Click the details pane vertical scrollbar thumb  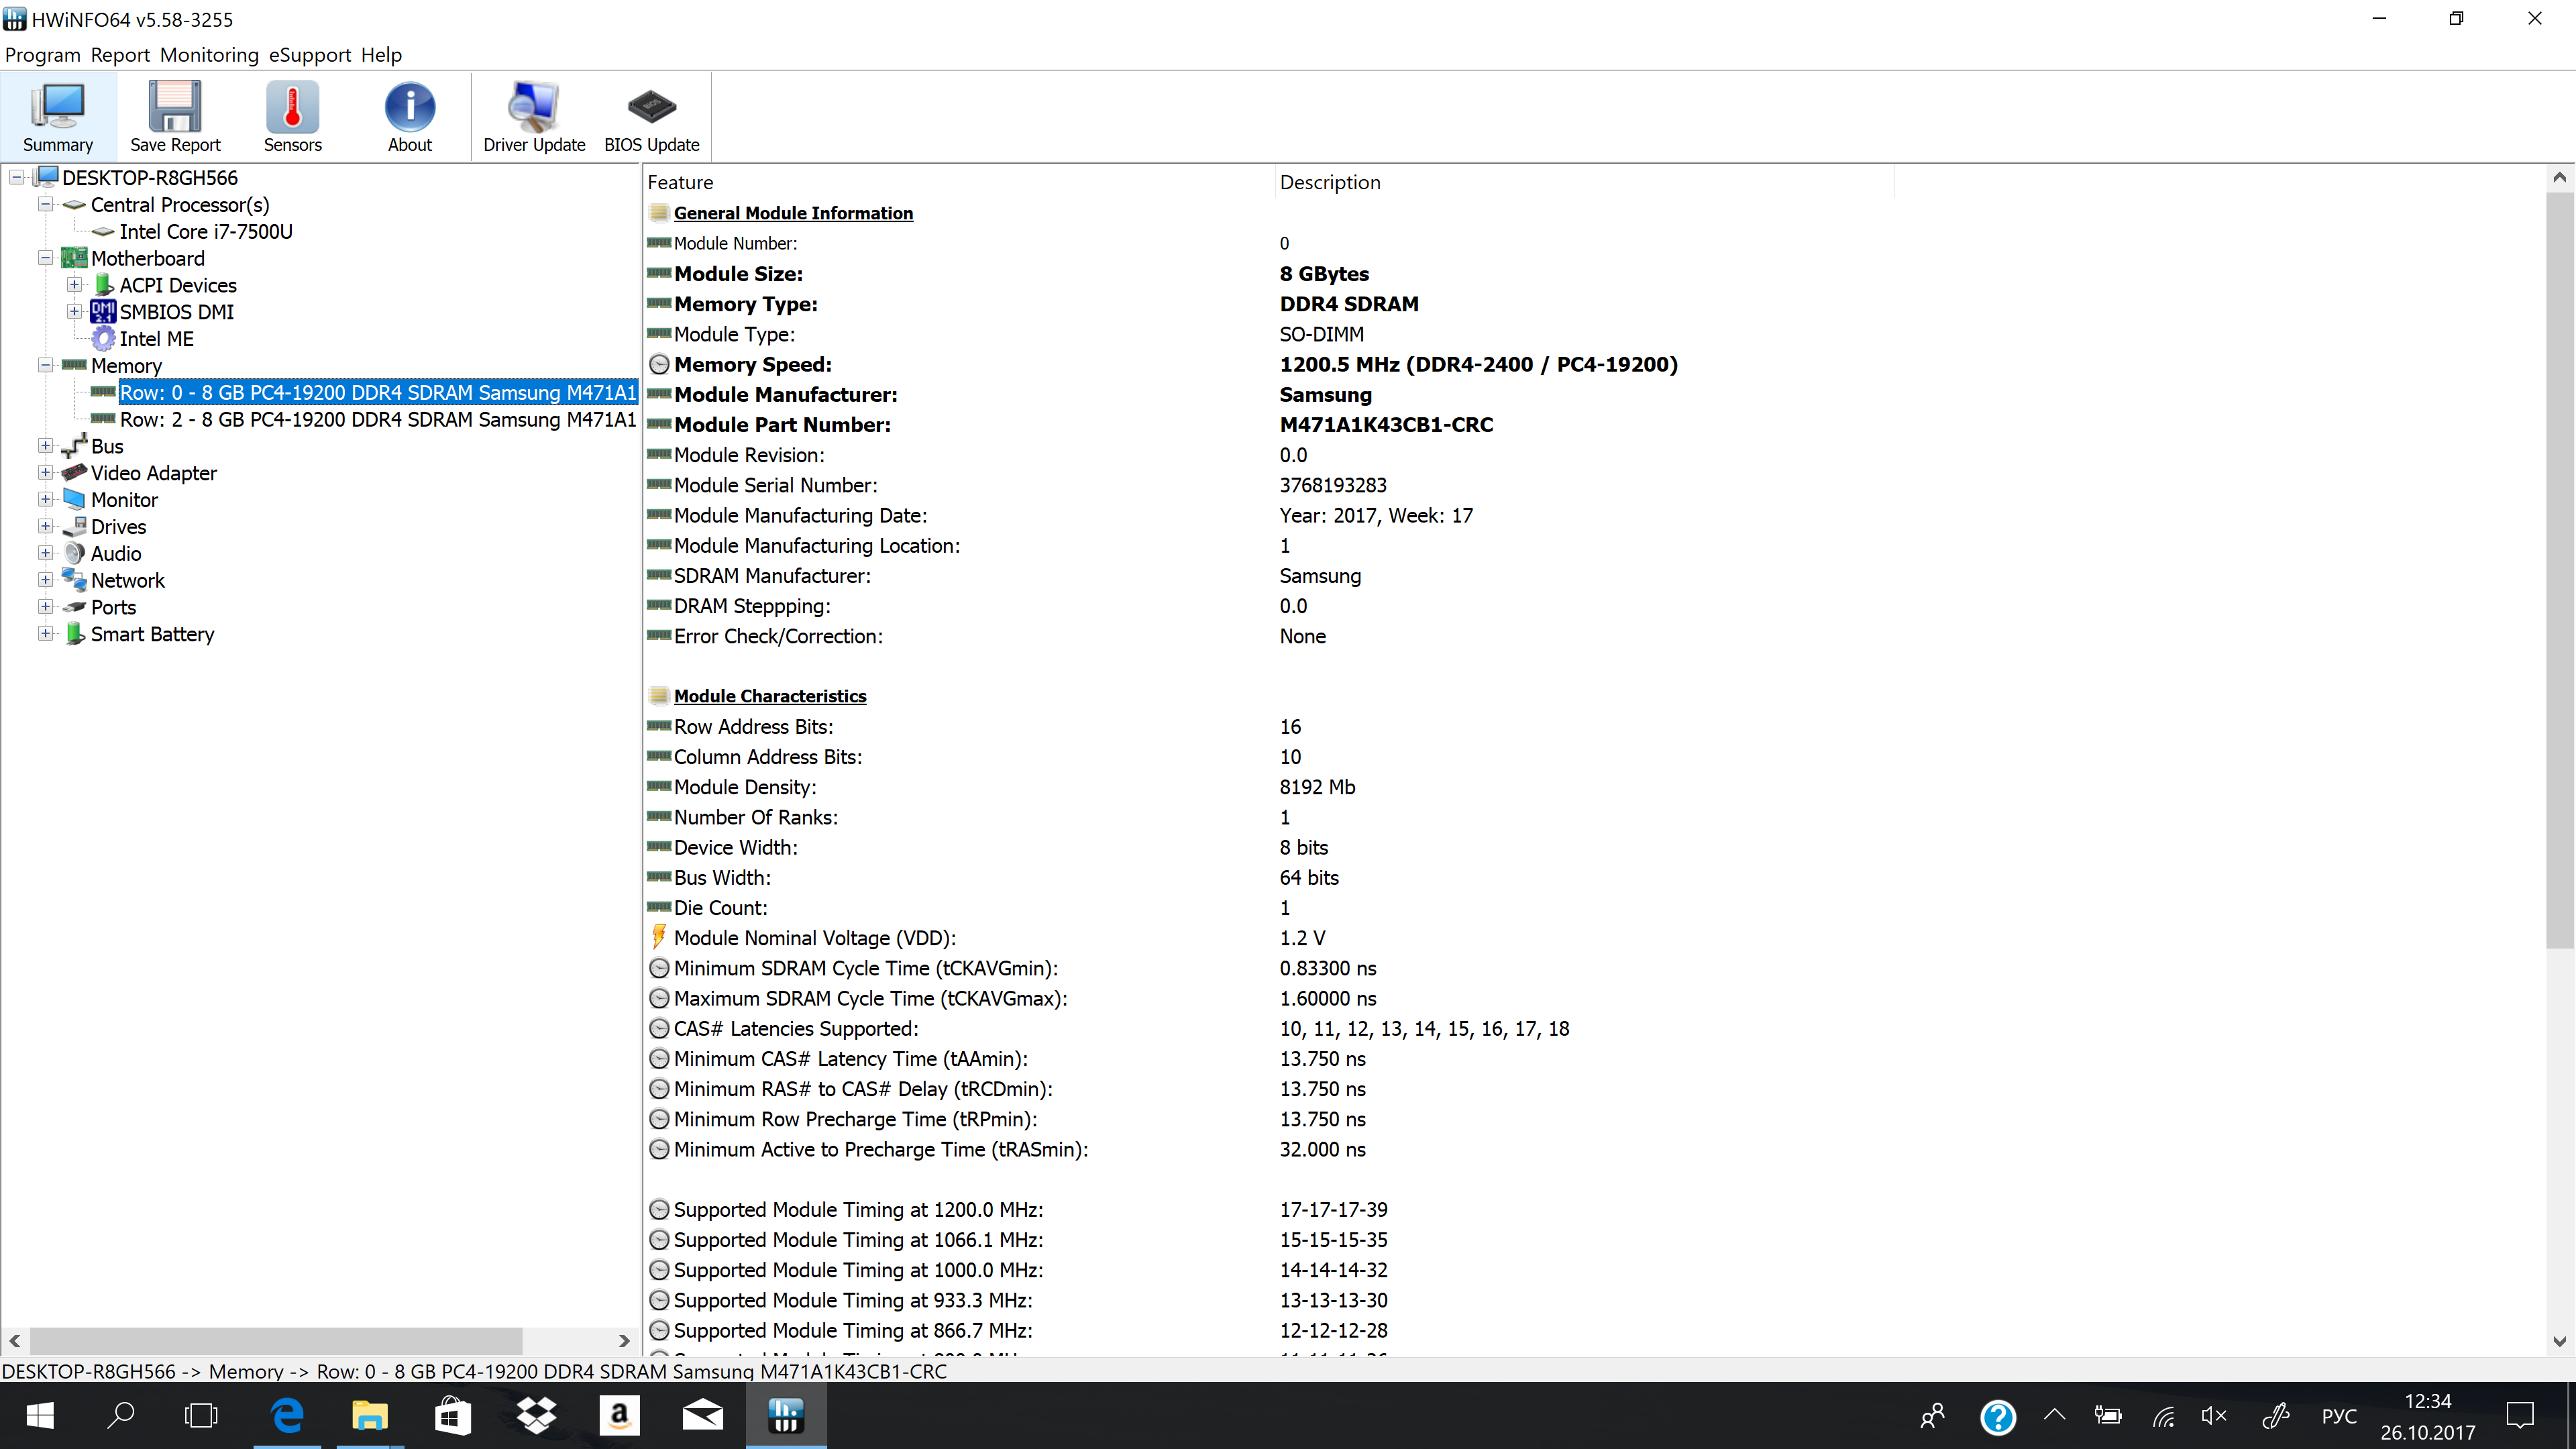tap(2559, 570)
